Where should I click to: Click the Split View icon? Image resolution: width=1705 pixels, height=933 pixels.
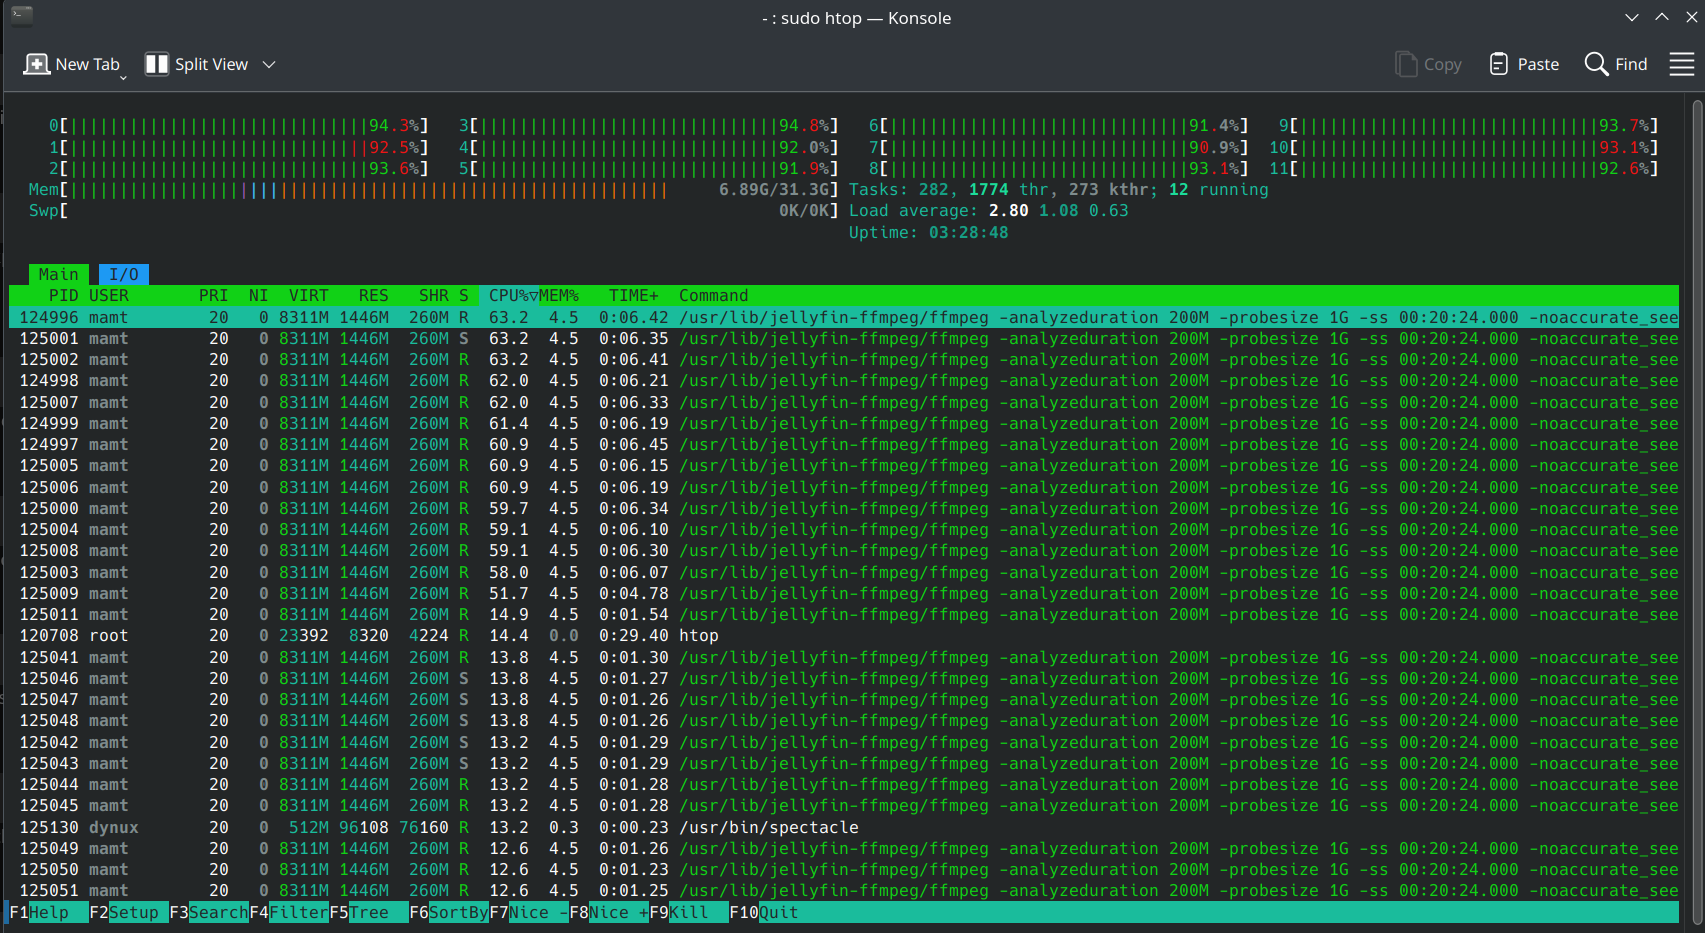click(157, 64)
